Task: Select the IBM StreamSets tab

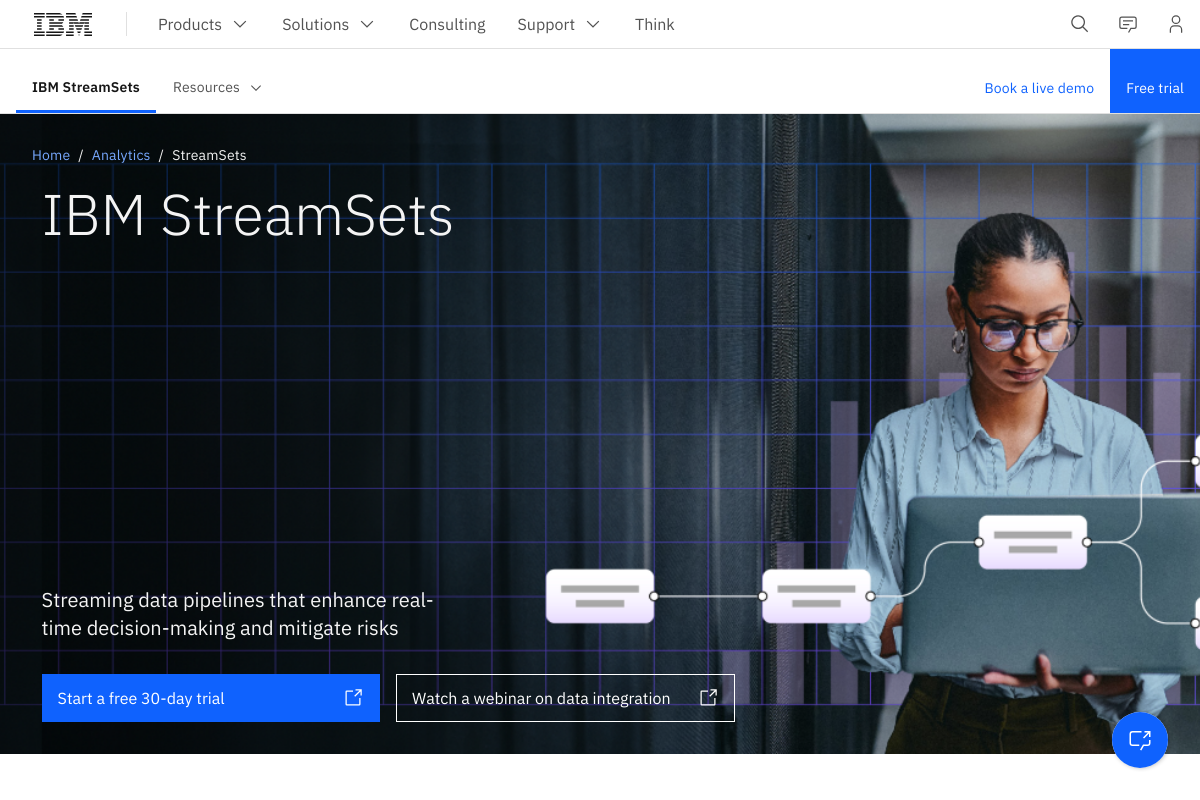Action: click(x=86, y=88)
